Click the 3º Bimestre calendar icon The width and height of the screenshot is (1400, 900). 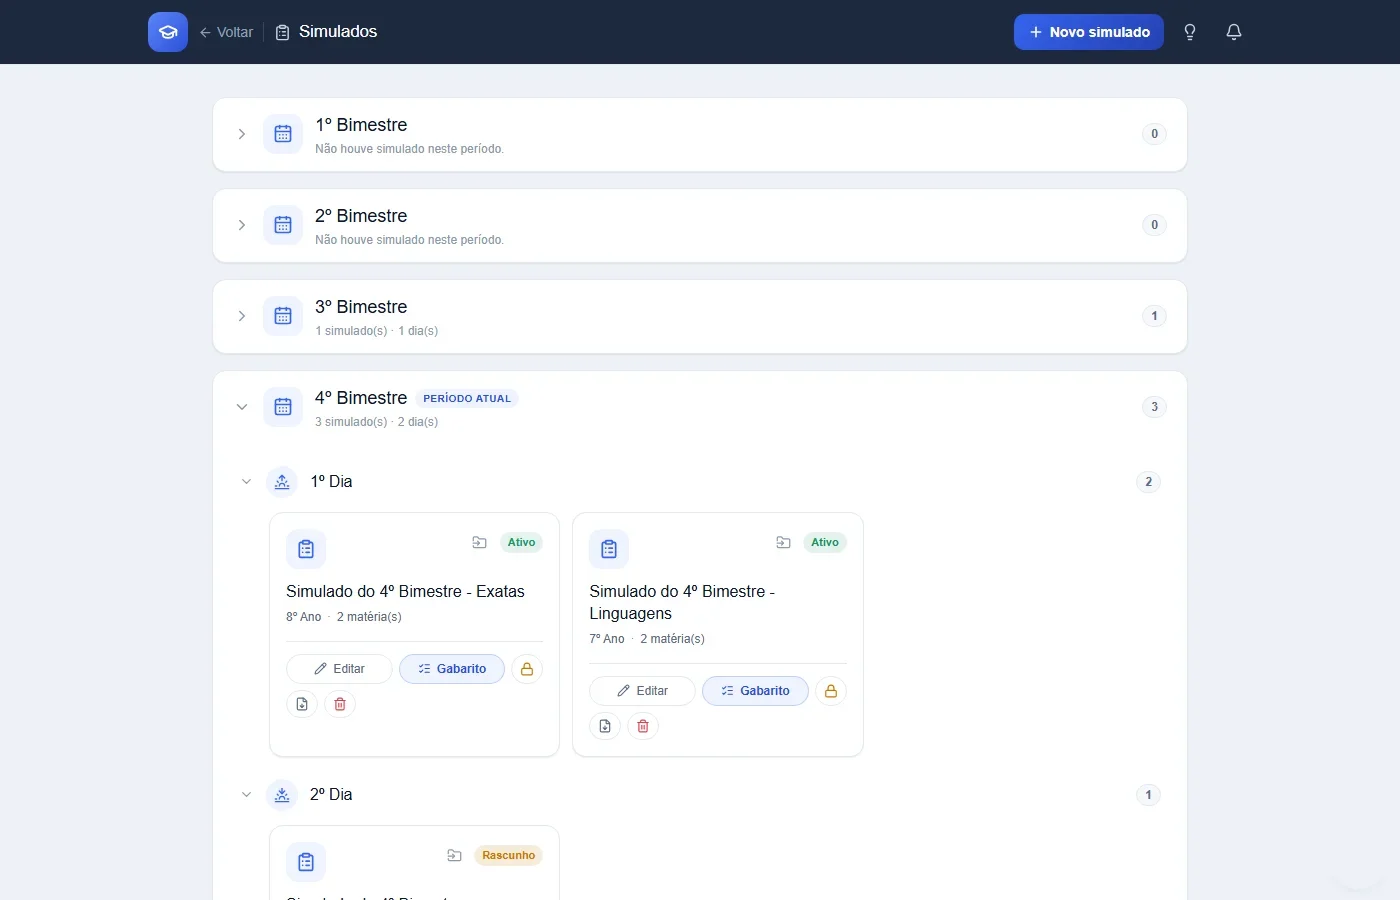coord(283,316)
